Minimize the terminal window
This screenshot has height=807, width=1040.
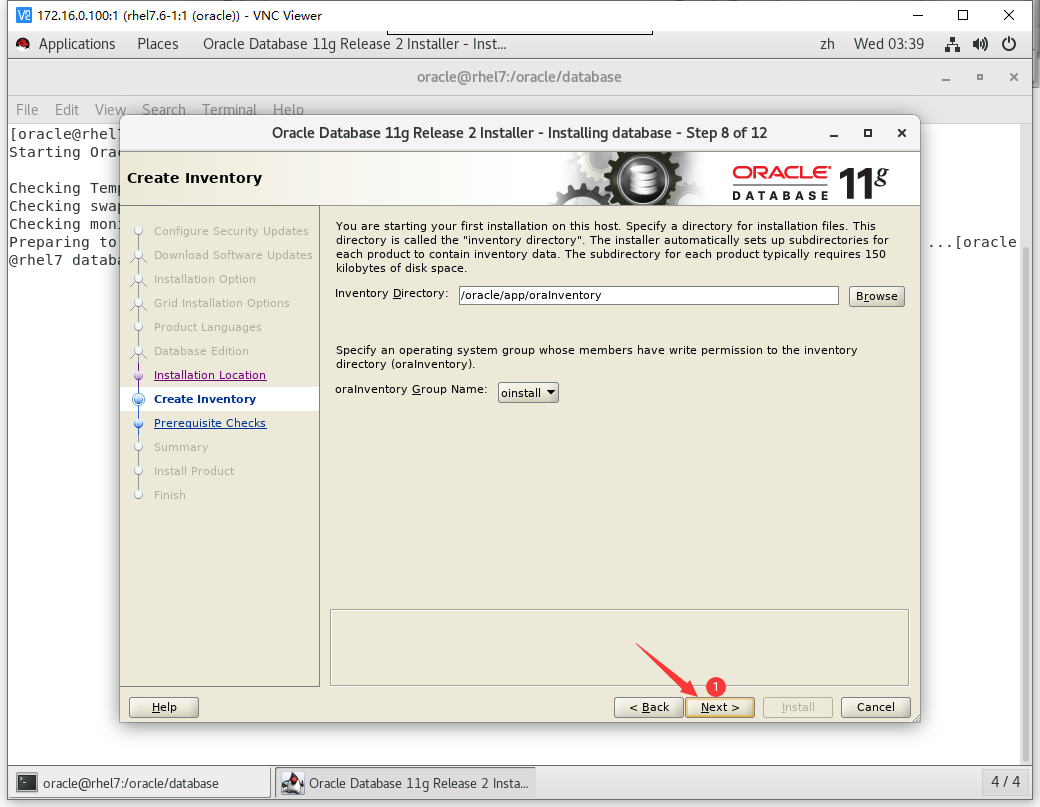tap(946, 78)
